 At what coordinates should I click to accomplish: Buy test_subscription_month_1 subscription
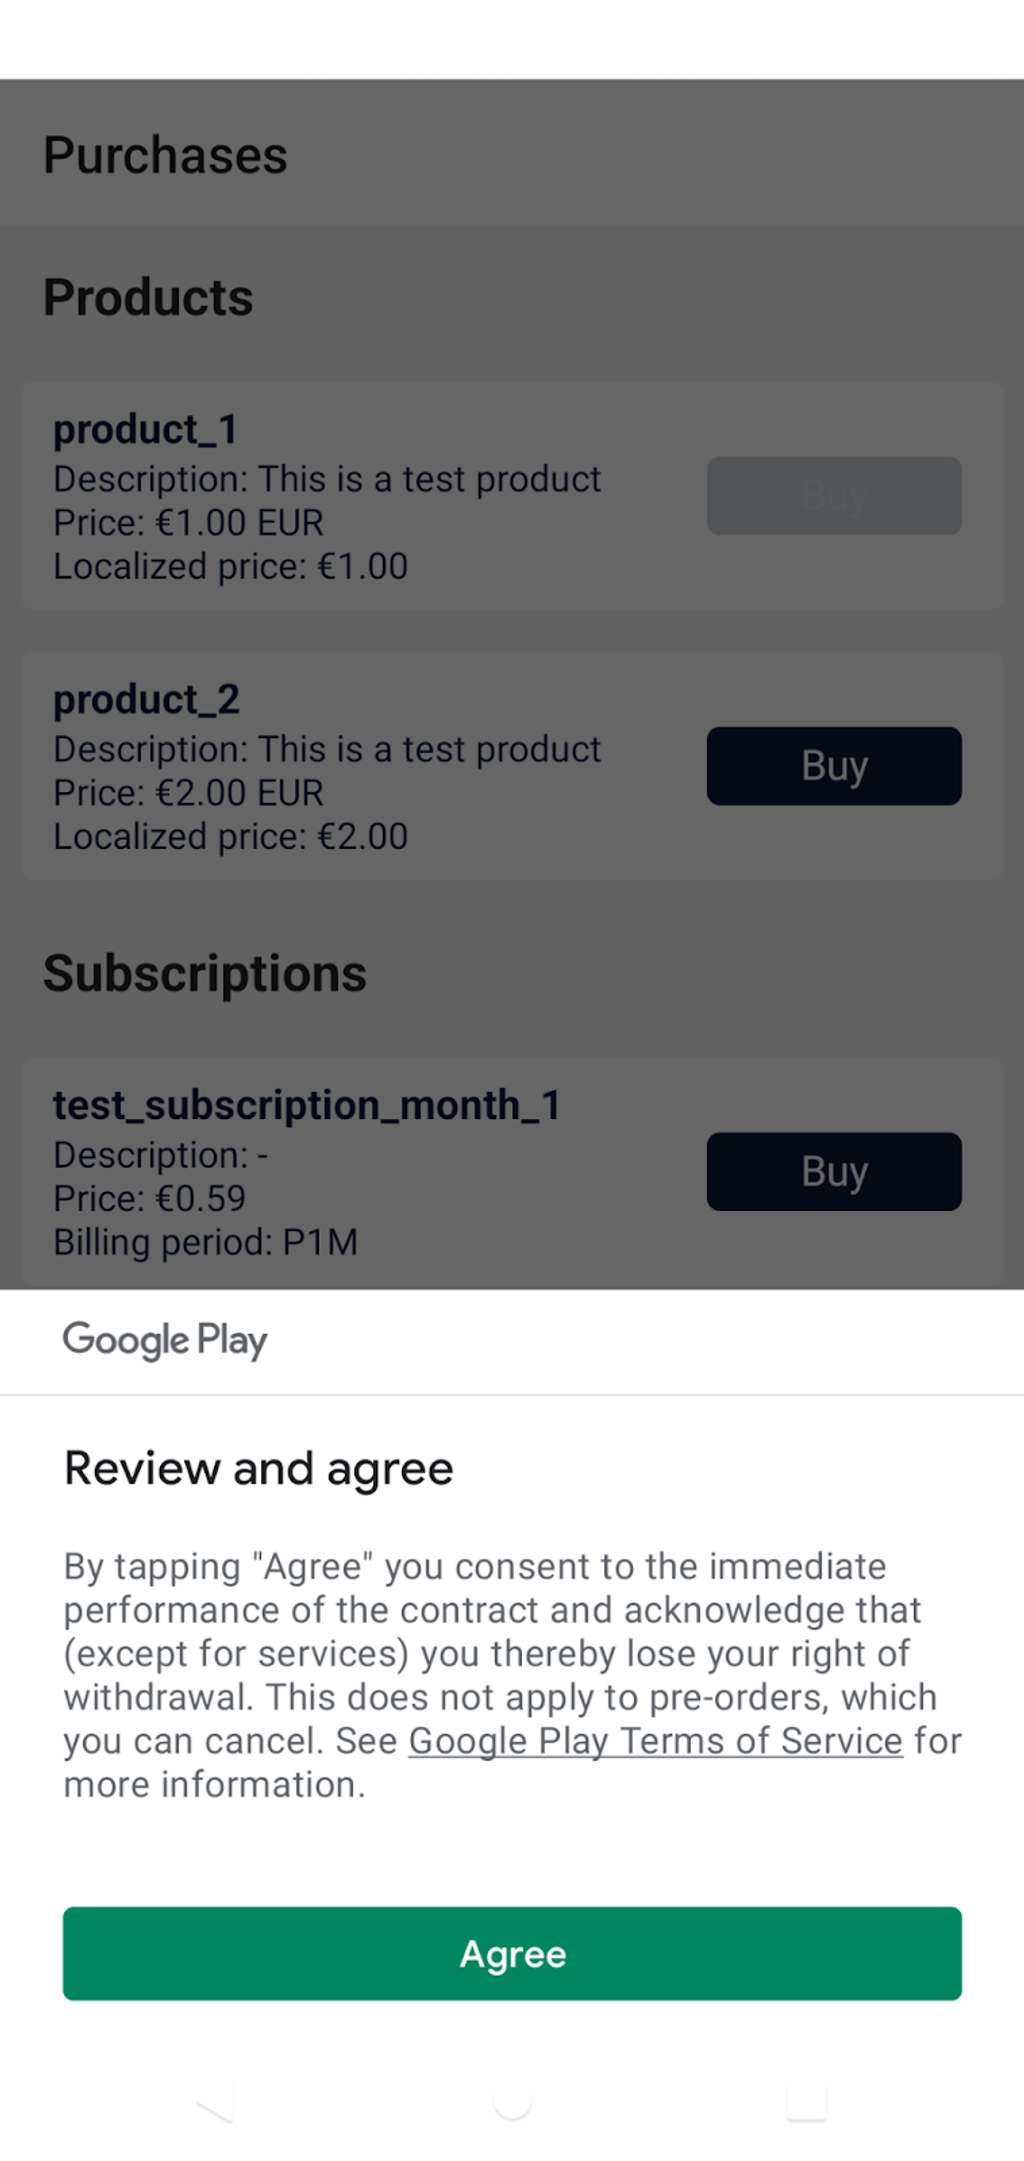coord(834,1171)
